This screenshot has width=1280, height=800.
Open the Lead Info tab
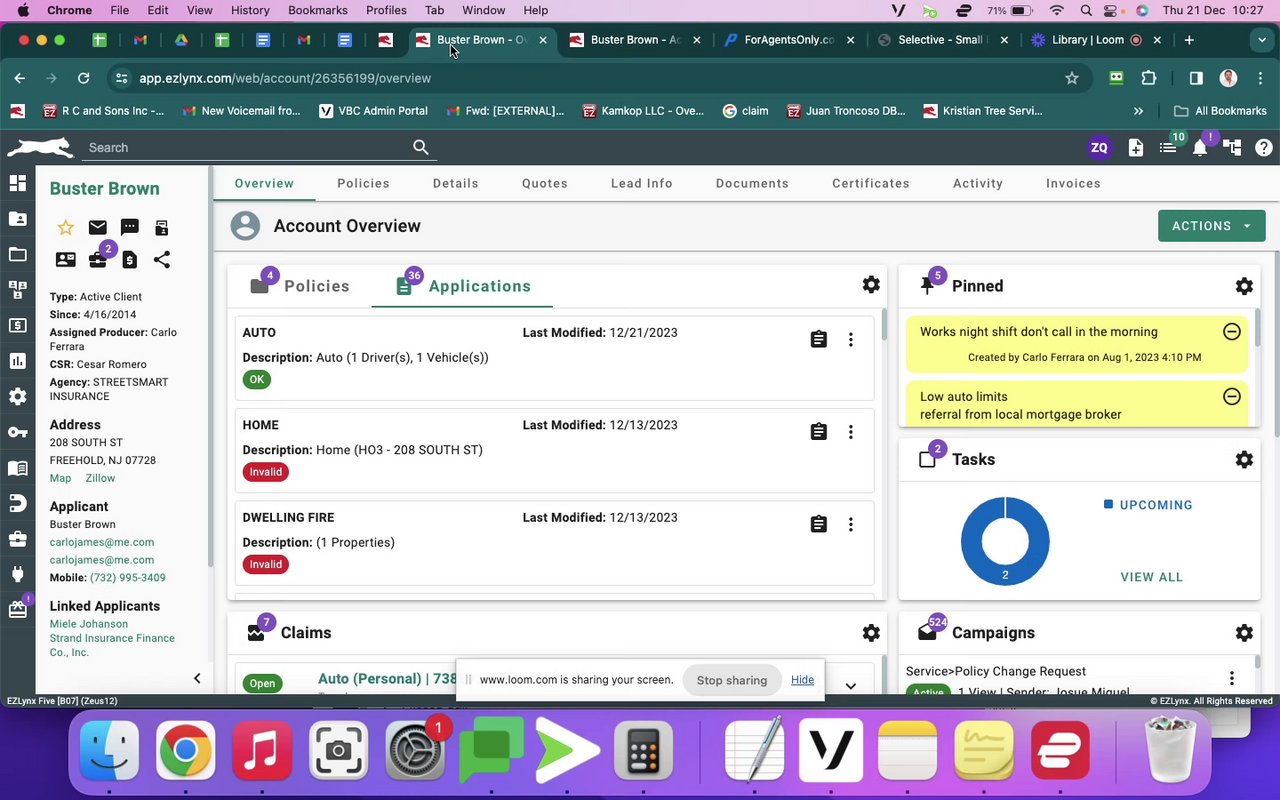coord(642,183)
